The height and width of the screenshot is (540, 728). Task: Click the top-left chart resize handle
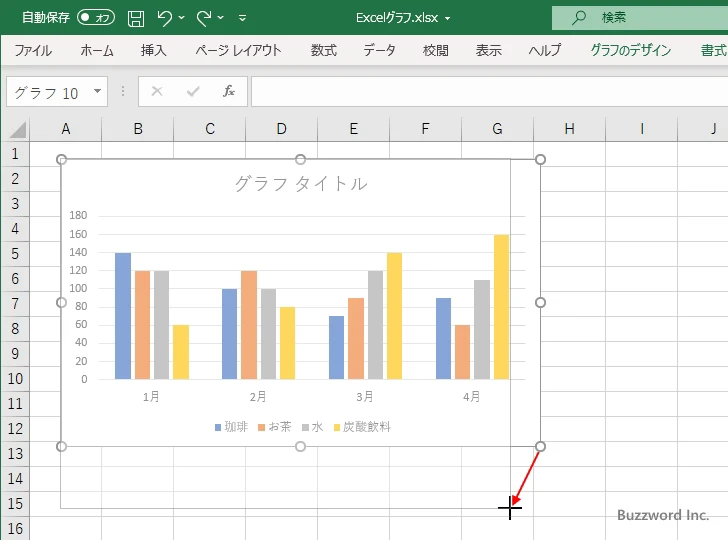coord(61,160)
